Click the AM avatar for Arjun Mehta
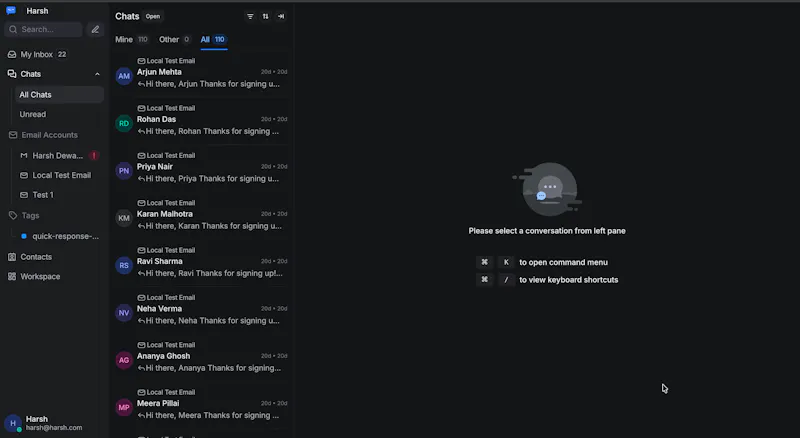This screenshot has width=800, height=438. (x=124, y=76)
